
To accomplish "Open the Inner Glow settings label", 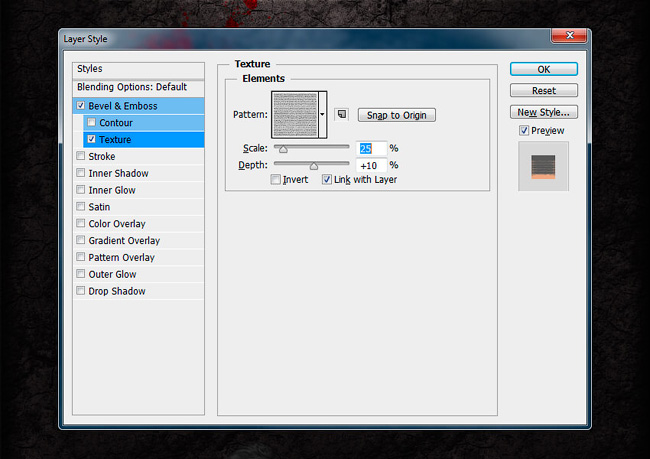I will (112, 190).
